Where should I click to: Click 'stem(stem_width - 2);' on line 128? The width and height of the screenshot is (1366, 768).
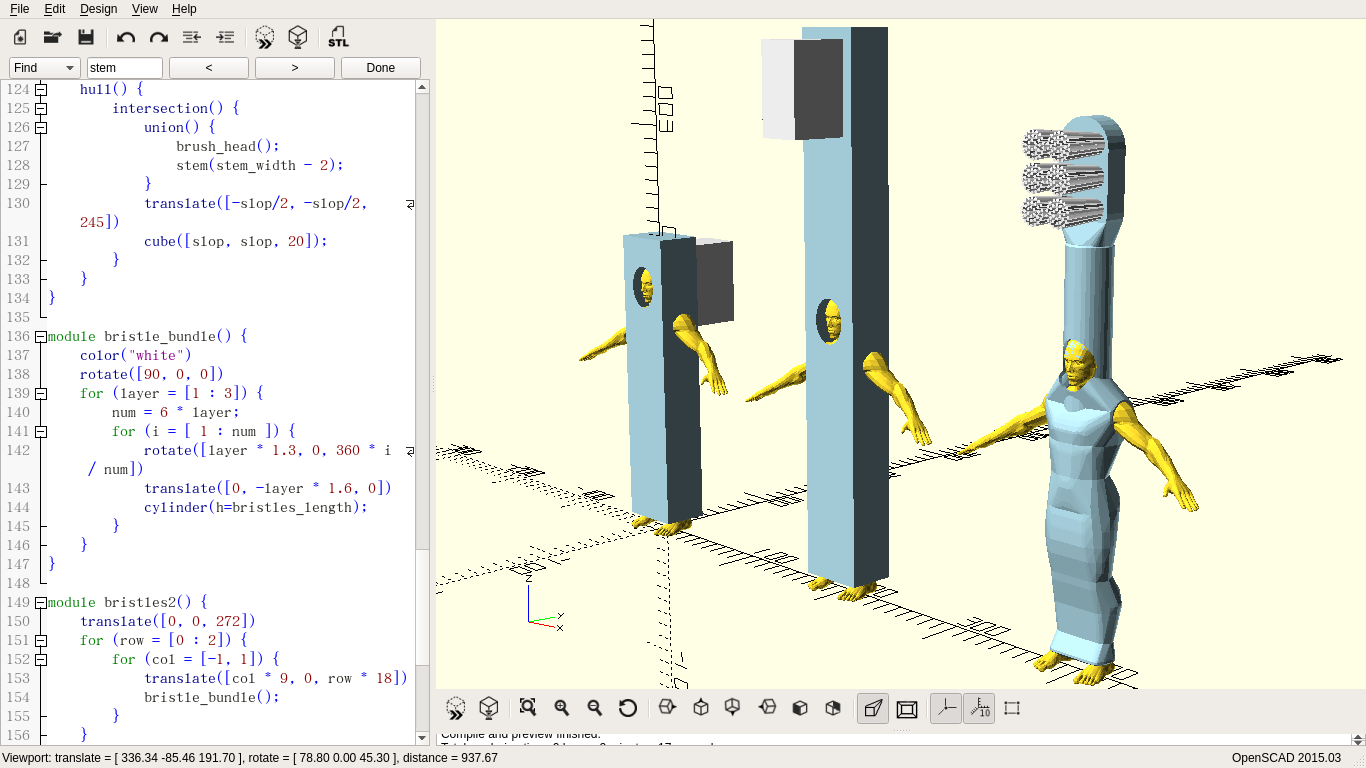click(x=260, y=165)
